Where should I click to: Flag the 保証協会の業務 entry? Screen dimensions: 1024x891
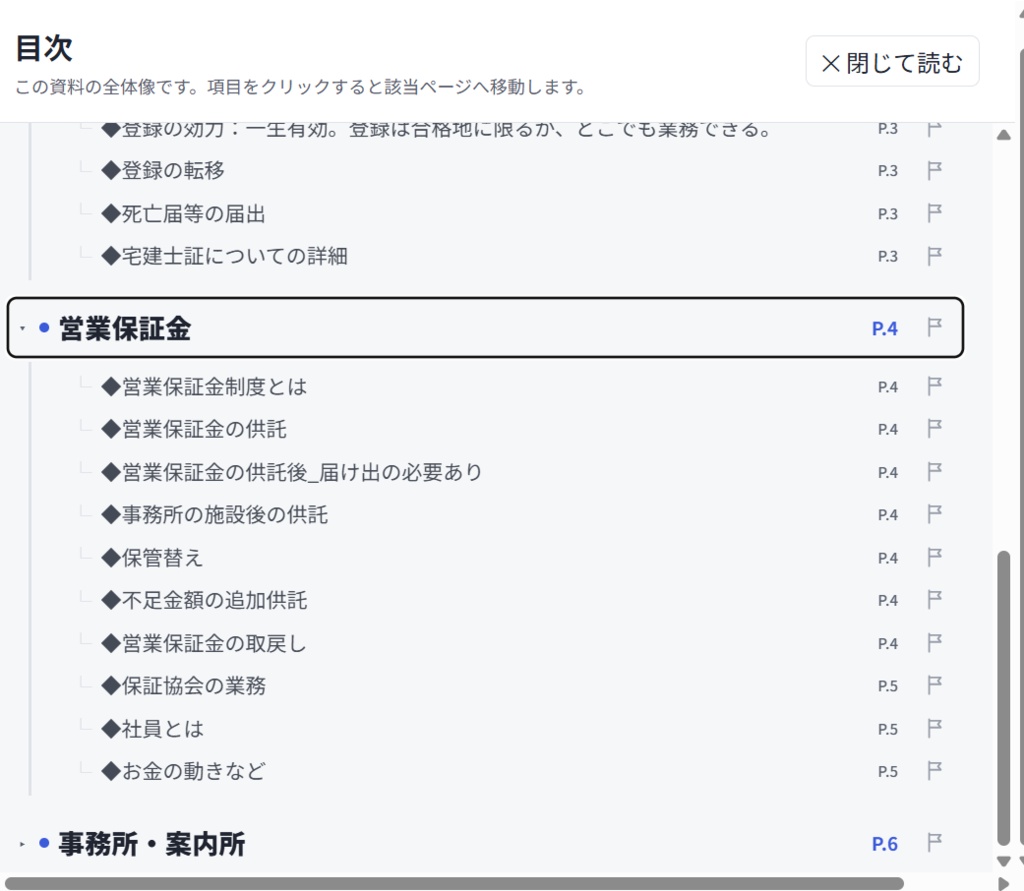(x=935, y=686)
